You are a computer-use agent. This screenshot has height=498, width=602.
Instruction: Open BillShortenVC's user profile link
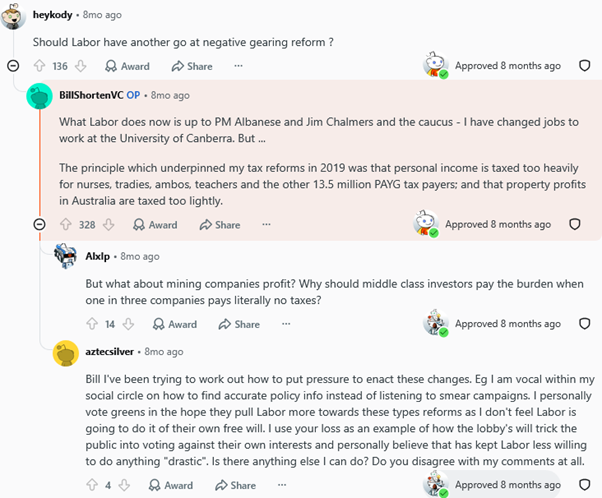(91, 95)
